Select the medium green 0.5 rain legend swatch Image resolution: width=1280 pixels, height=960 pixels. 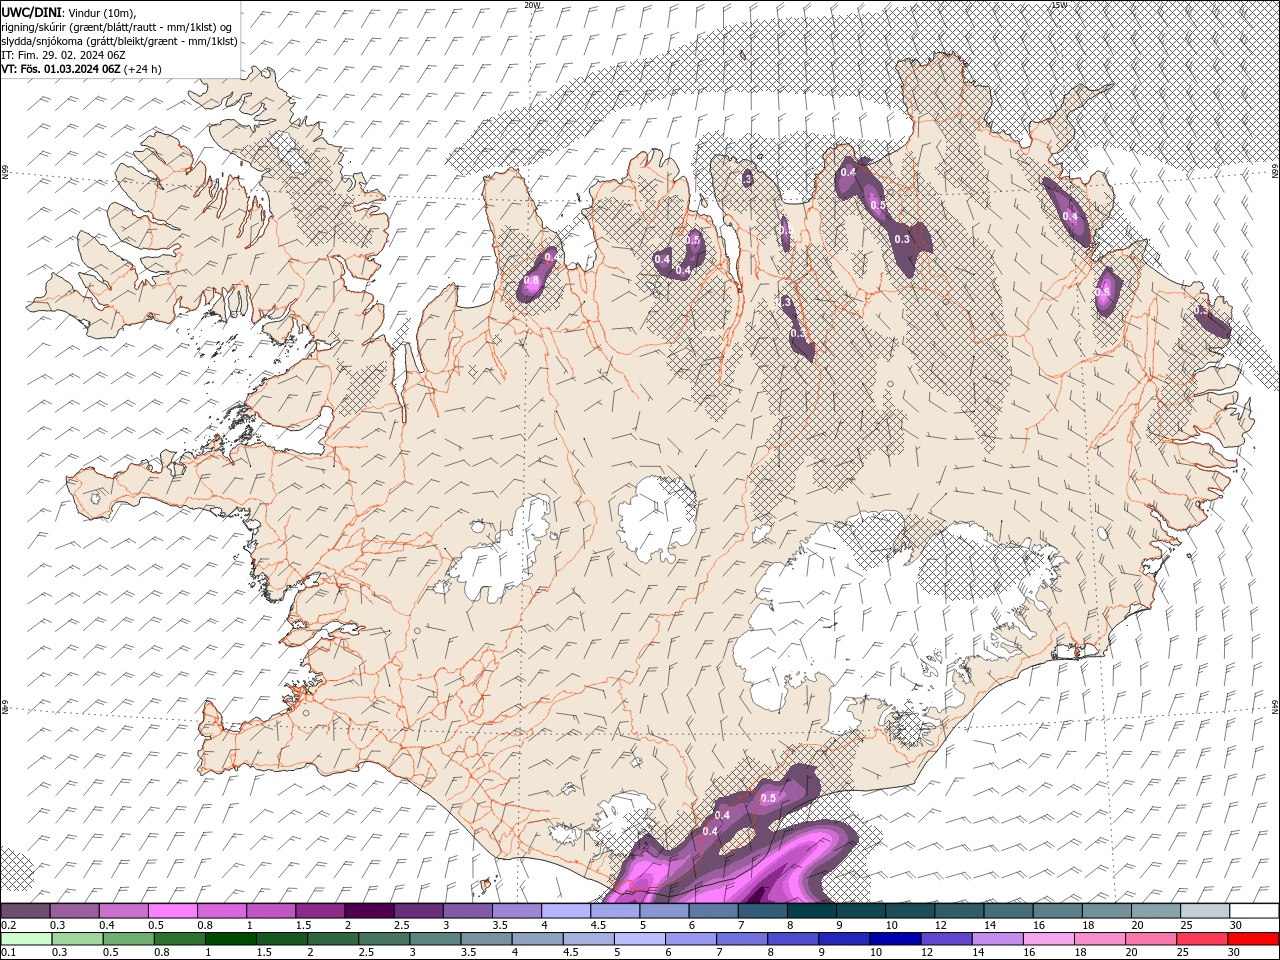click(x=128, y=939)
